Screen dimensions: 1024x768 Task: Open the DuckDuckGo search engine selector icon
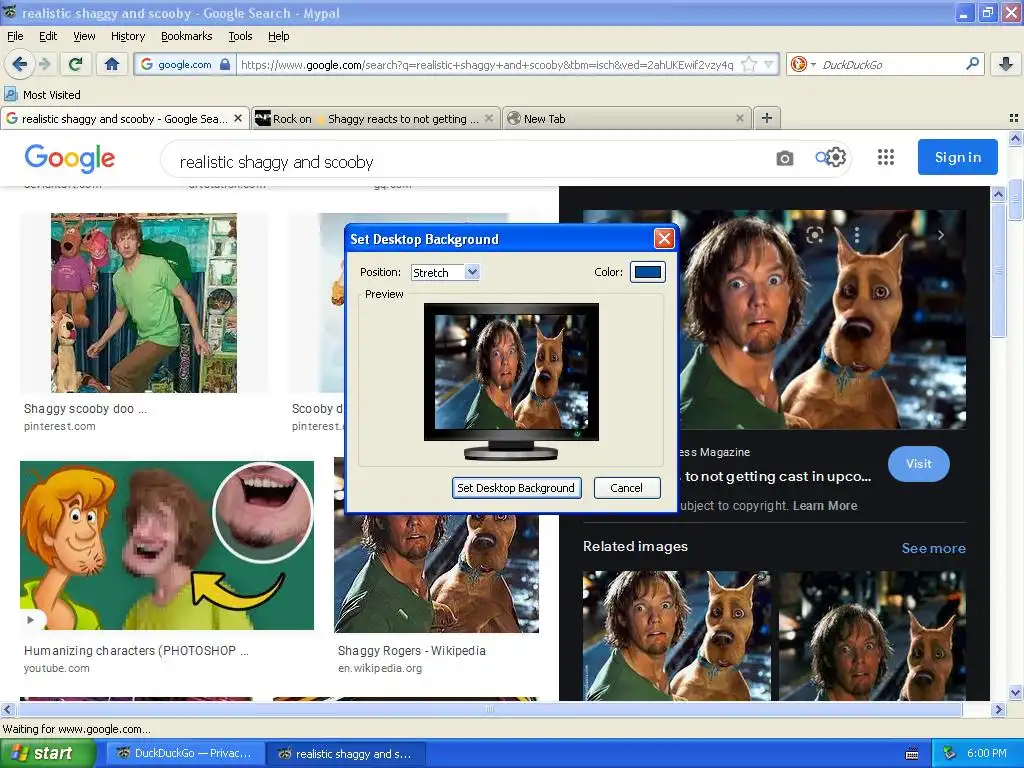point(803,64)
